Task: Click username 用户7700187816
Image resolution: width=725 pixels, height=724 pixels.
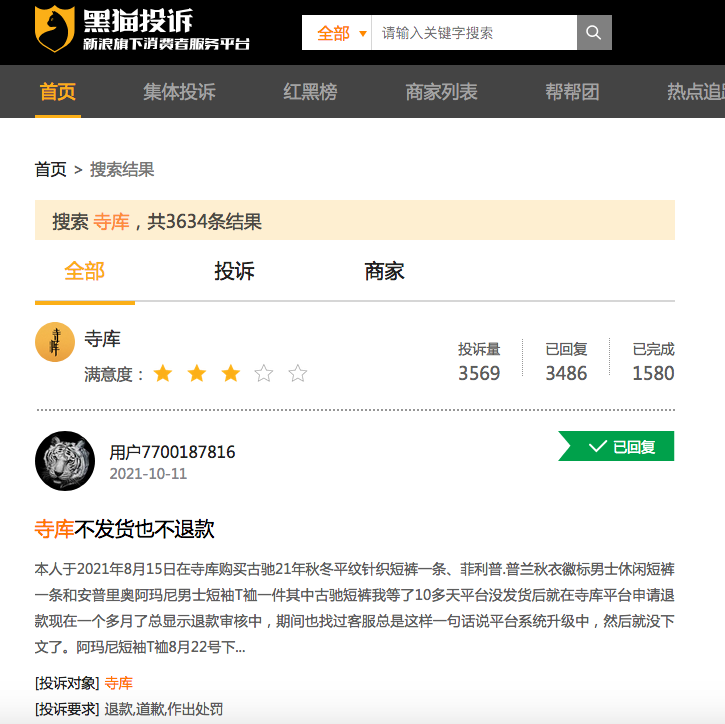Action: [172, 452]
